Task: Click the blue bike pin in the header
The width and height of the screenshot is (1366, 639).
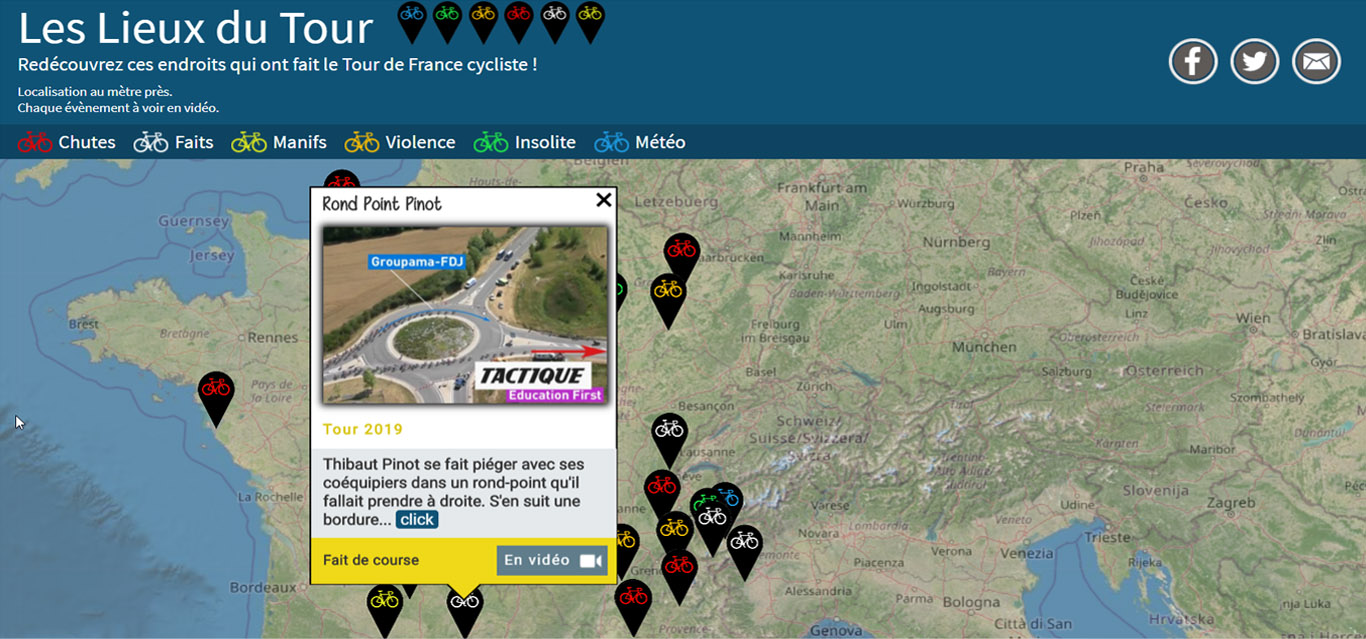Action: click(411, 15)
